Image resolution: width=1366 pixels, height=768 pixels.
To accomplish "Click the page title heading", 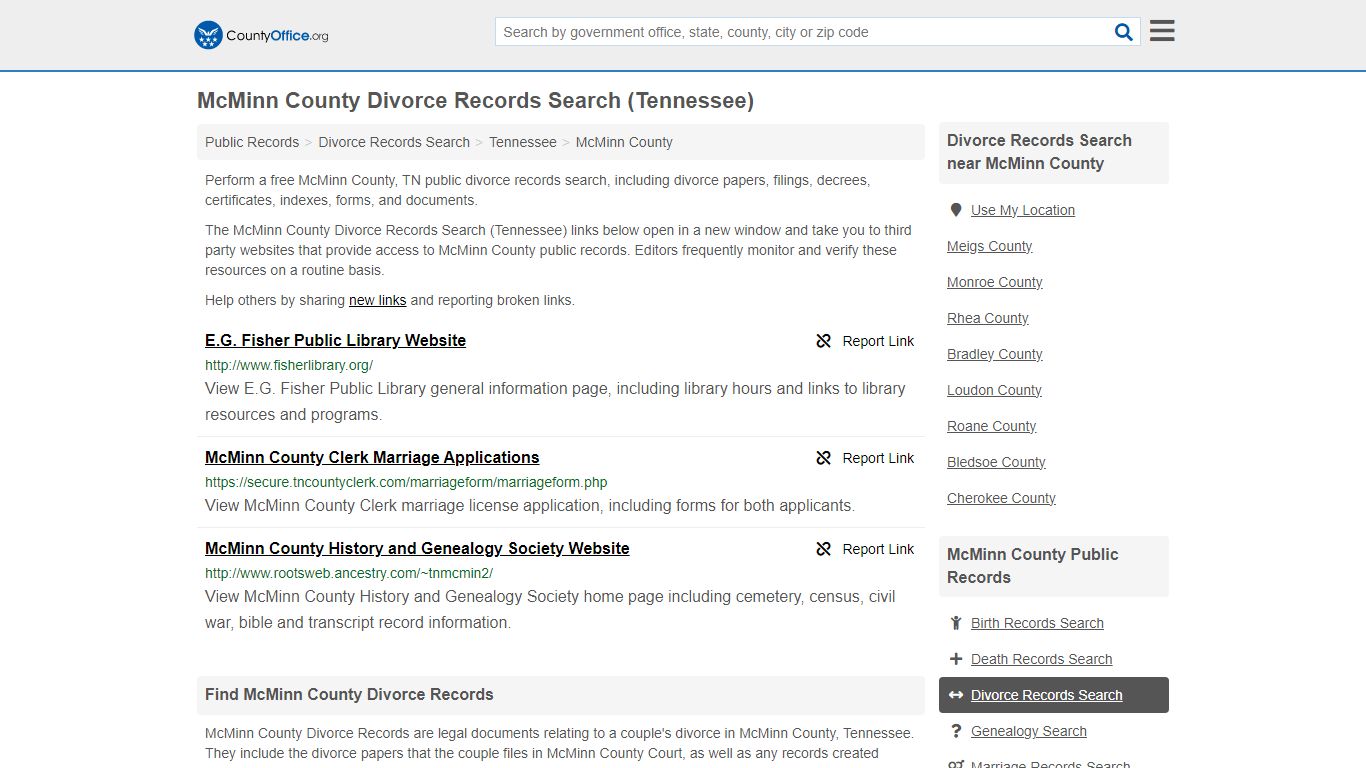I will (x=476, y=101).
